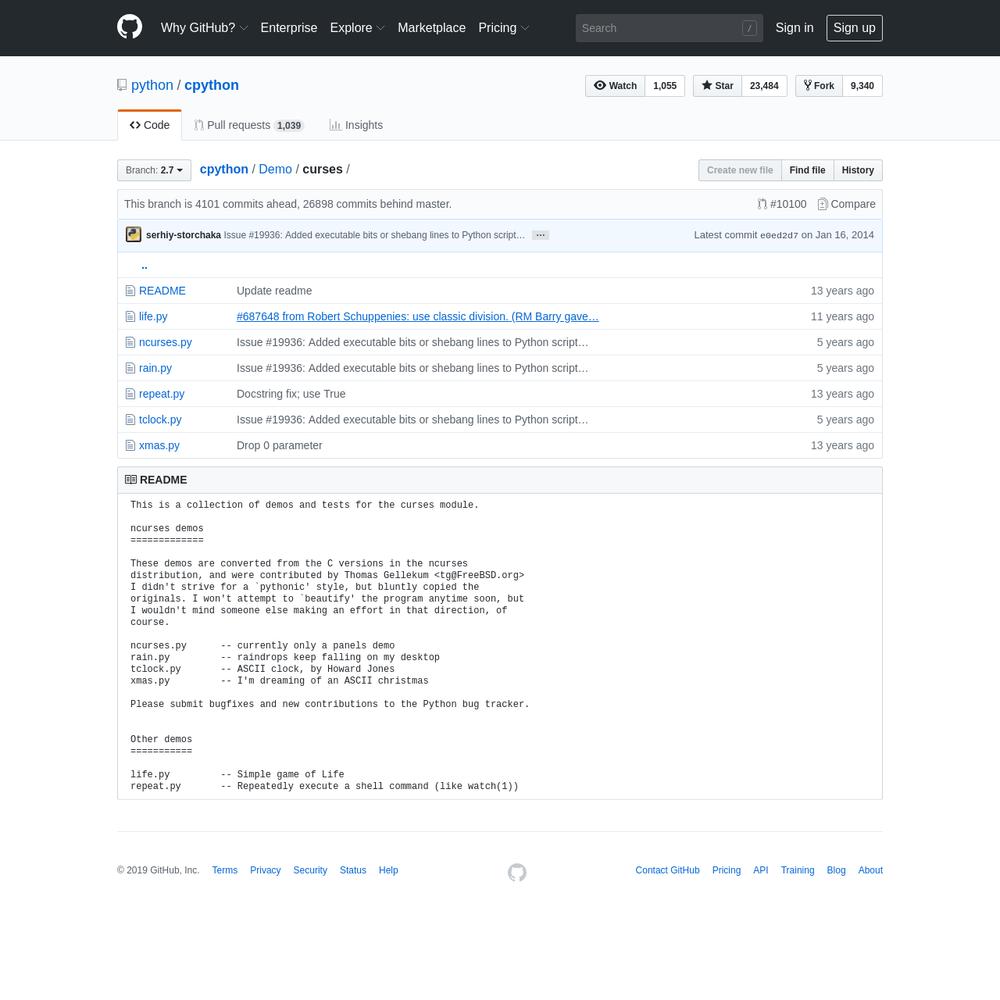1000x1000 pixels.
Task: Star the cpython repository
Action: click(717, 85)
